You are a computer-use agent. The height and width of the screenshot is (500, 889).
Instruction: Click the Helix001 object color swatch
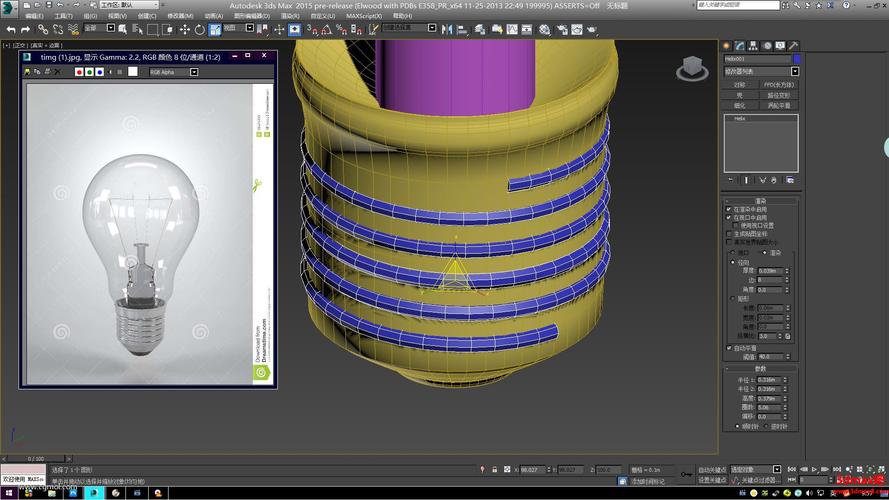[796, 59]
